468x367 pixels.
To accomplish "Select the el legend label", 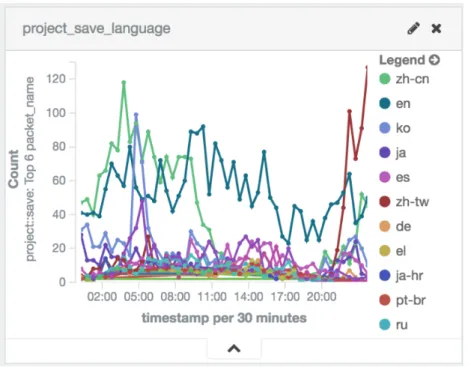I will click(x=401, y=251).
